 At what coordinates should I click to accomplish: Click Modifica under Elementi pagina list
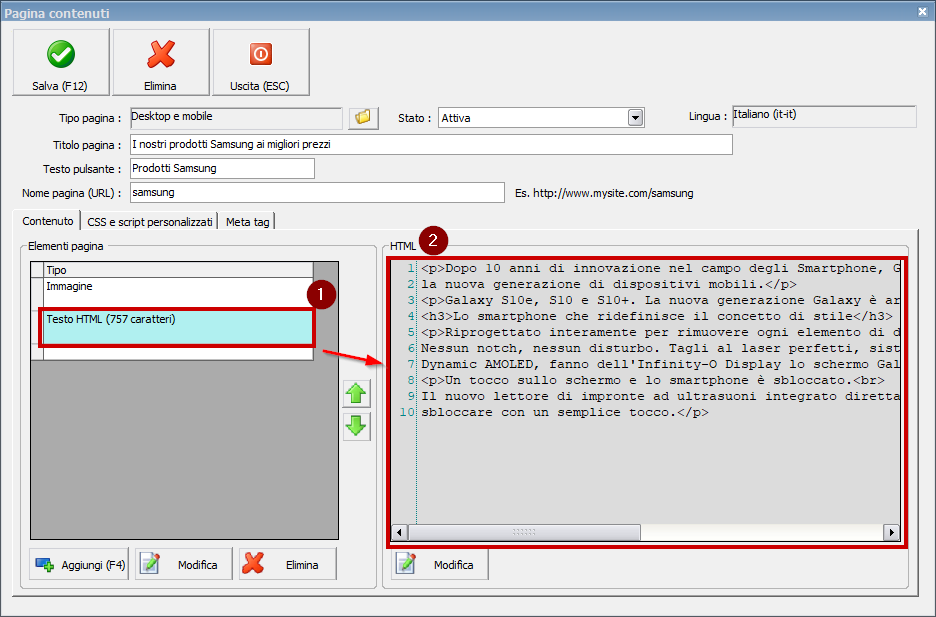point(183,564)
